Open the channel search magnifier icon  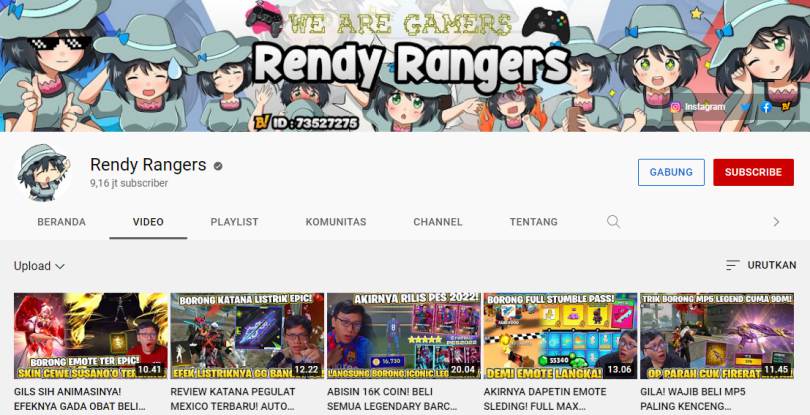tap(613, 222)
